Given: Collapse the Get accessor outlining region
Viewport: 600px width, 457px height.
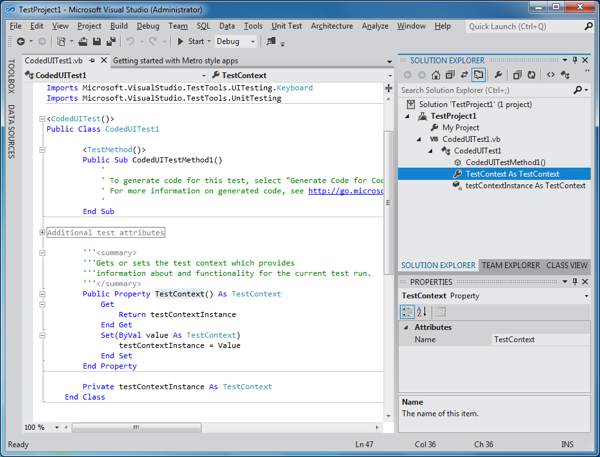Looking at the screenshot, I should [42, 305].
